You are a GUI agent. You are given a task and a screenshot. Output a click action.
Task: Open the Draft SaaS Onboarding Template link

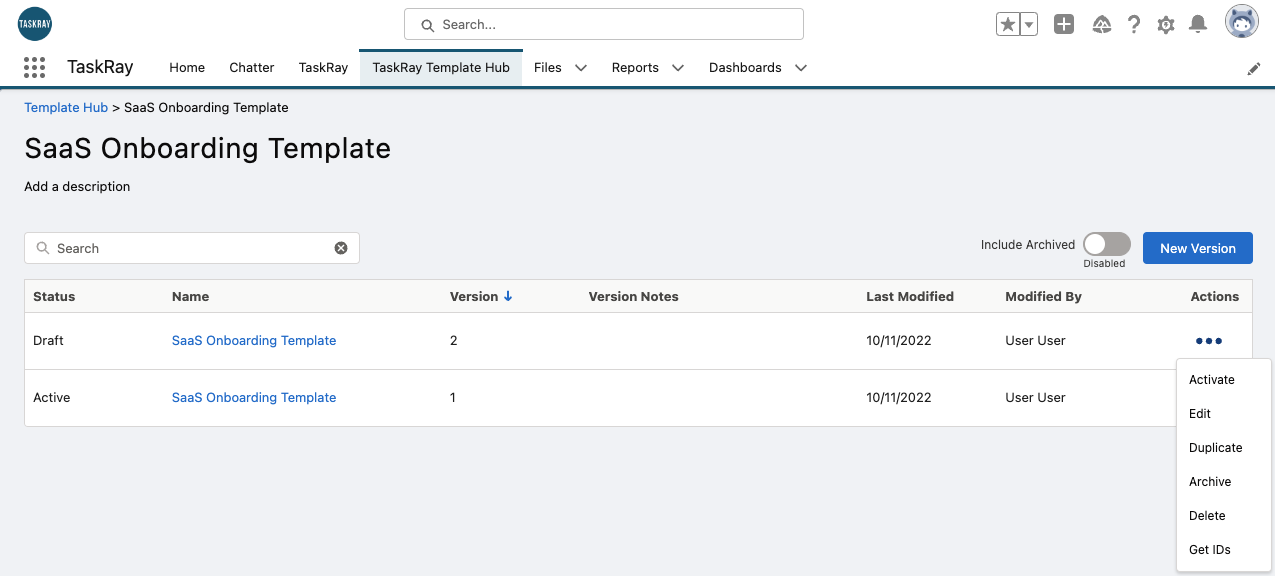(x=254, y=341)
